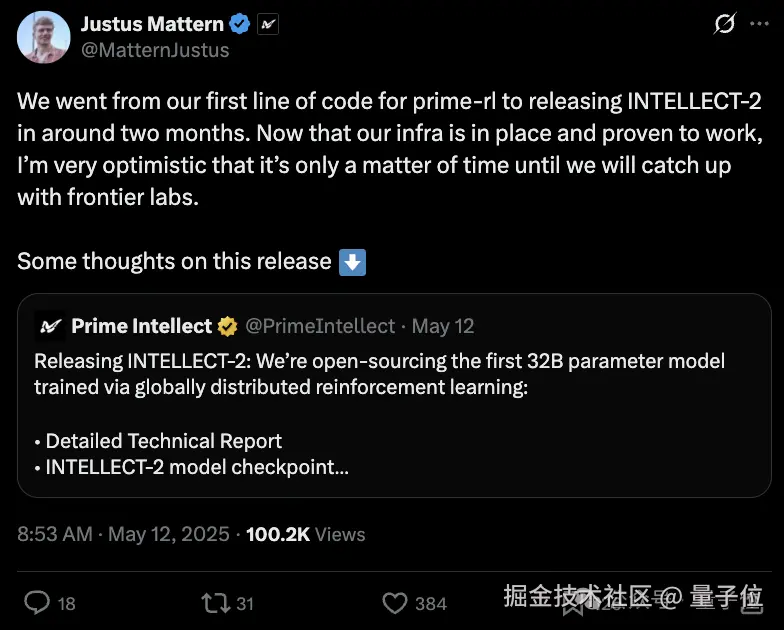The height and width of the screenshot is (630, 784).
Task: Open the 8:53 AM May 12, 2025 timestamp
Action: click(123, 534)
